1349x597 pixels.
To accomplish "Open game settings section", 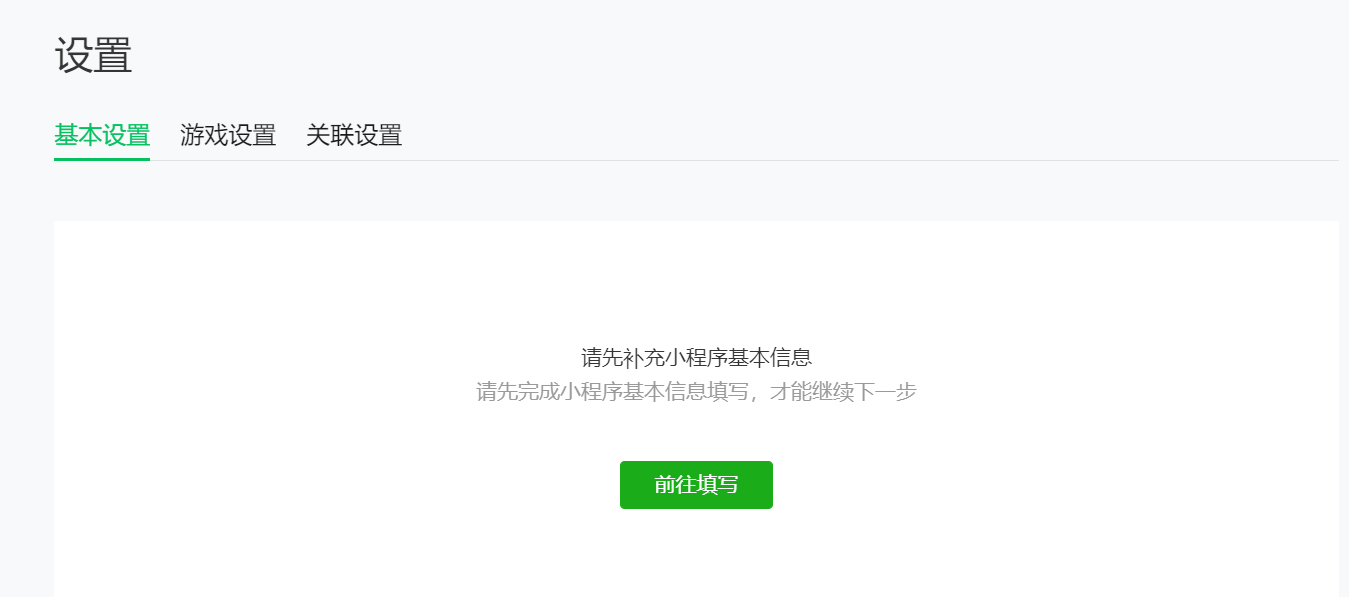I will click(x=228, y=135).
